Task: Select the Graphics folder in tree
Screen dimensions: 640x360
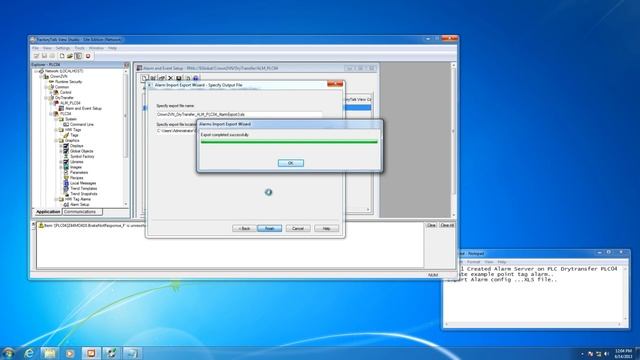Action: (72, 140)
